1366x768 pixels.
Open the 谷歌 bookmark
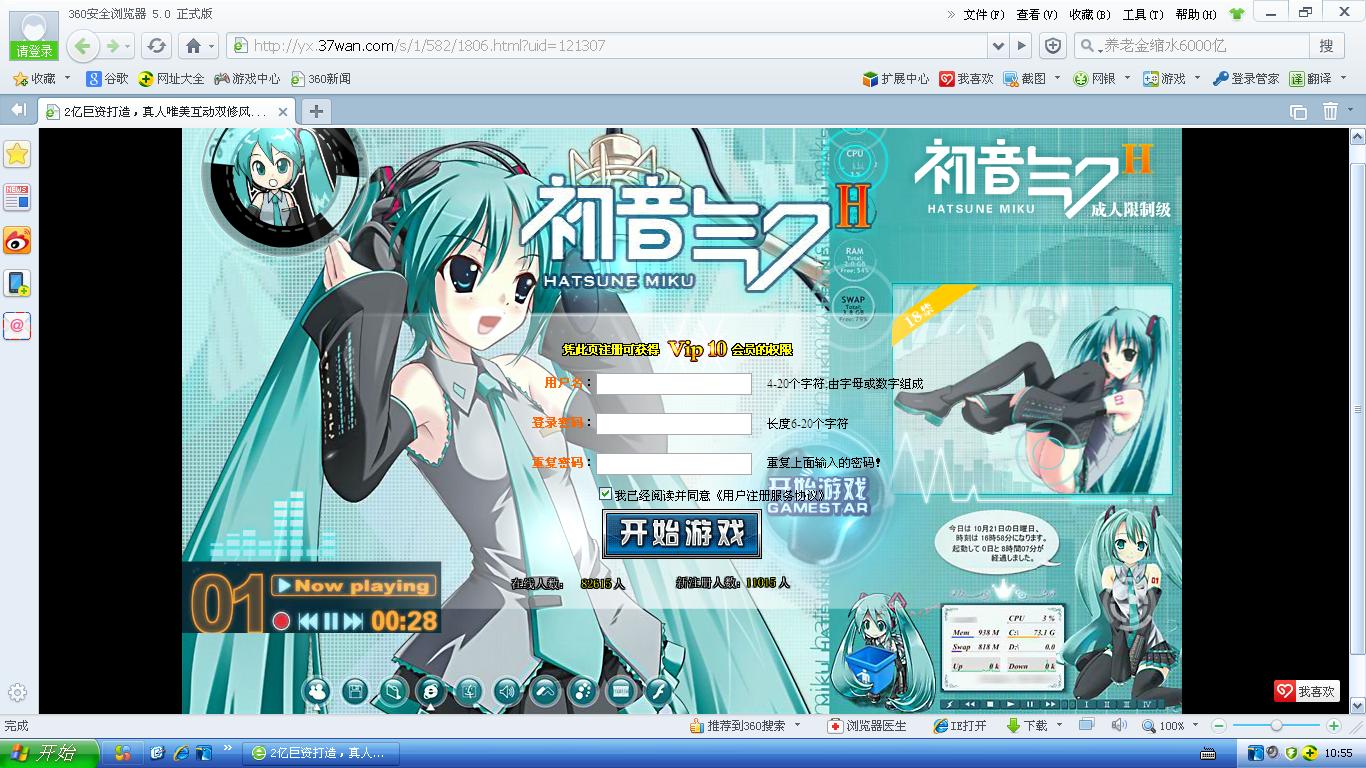tap(107, 78)
